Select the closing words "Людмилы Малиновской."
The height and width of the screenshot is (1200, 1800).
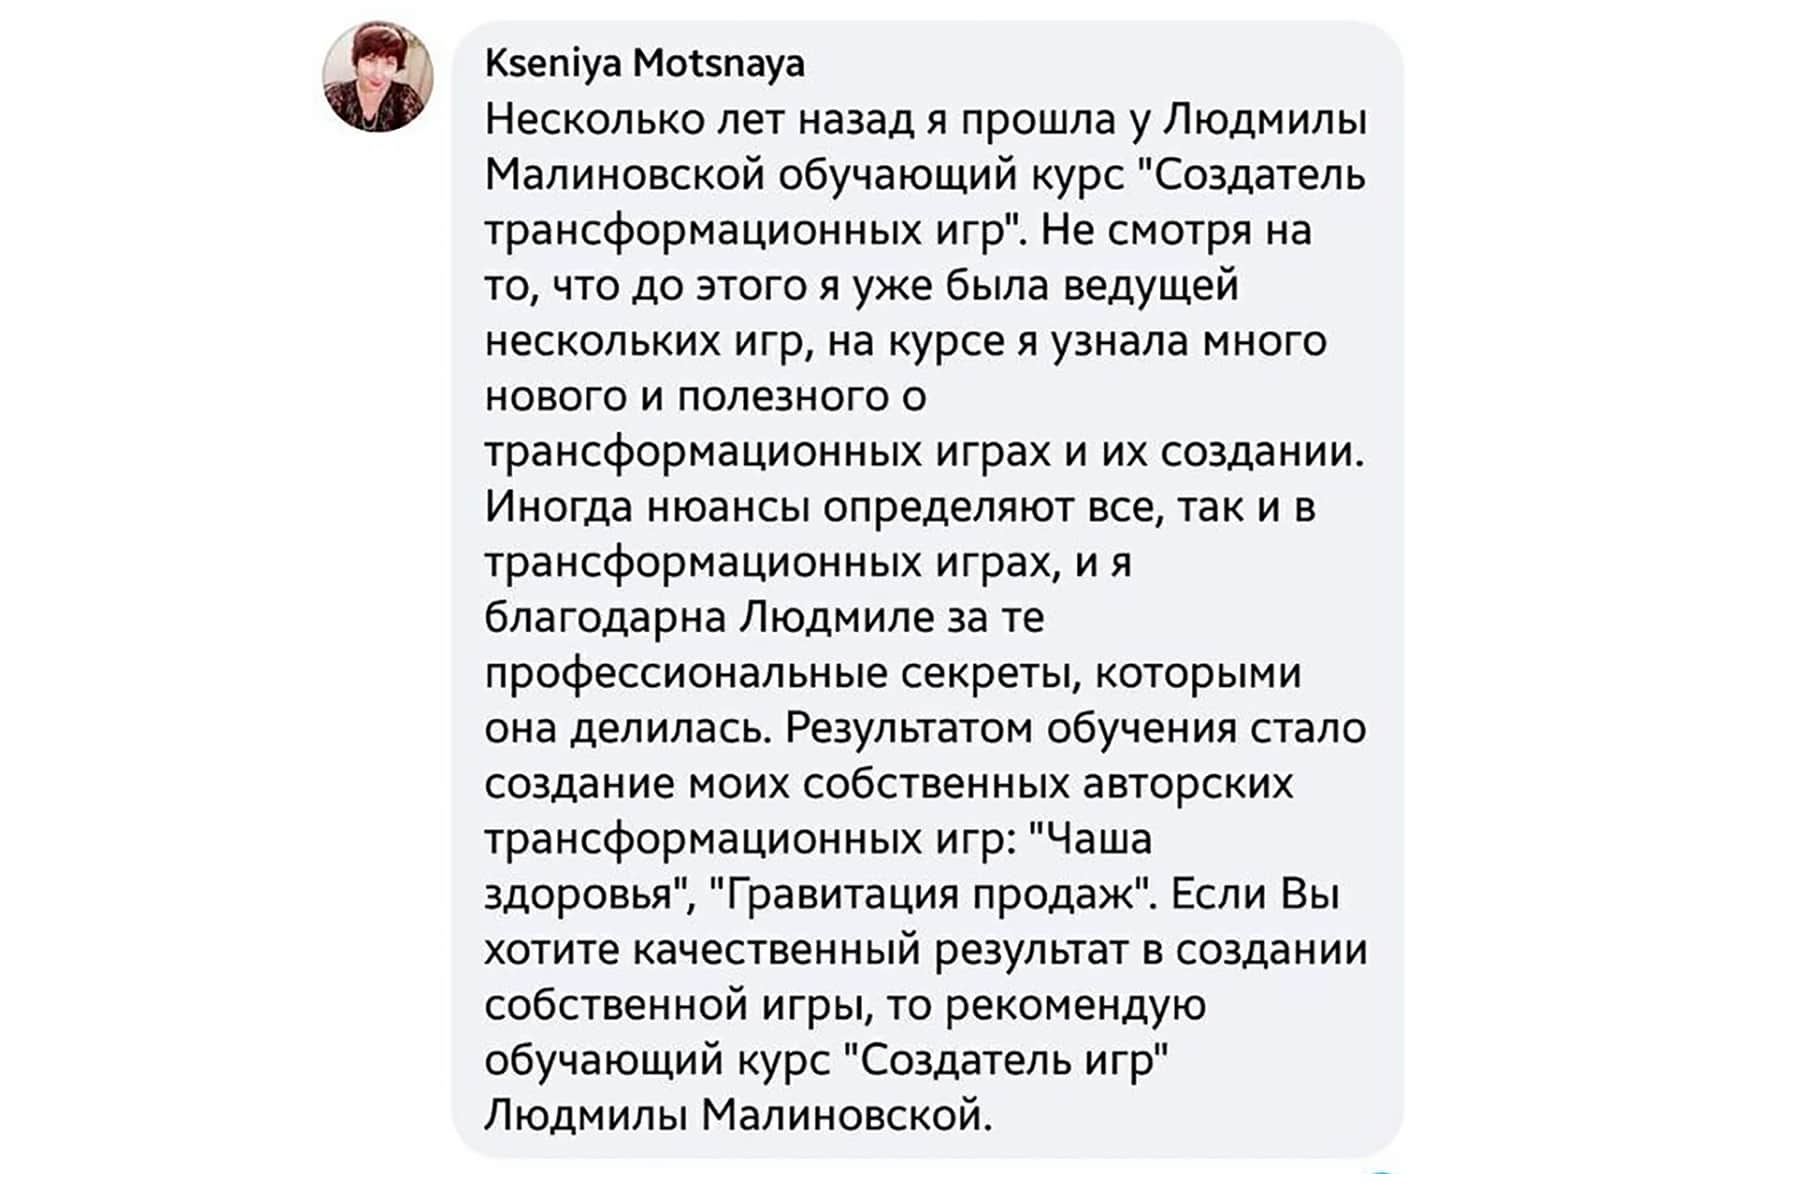point(739,1115)
